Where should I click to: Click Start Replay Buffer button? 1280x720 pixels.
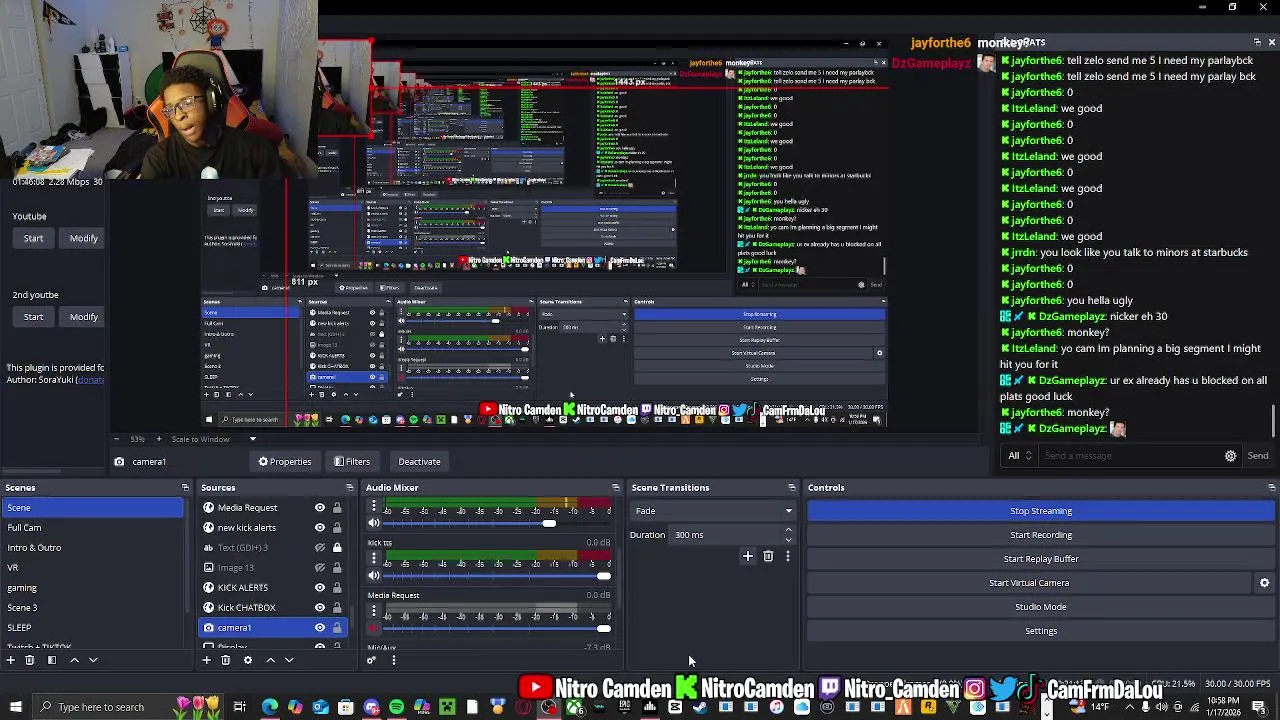point(1040,559)
